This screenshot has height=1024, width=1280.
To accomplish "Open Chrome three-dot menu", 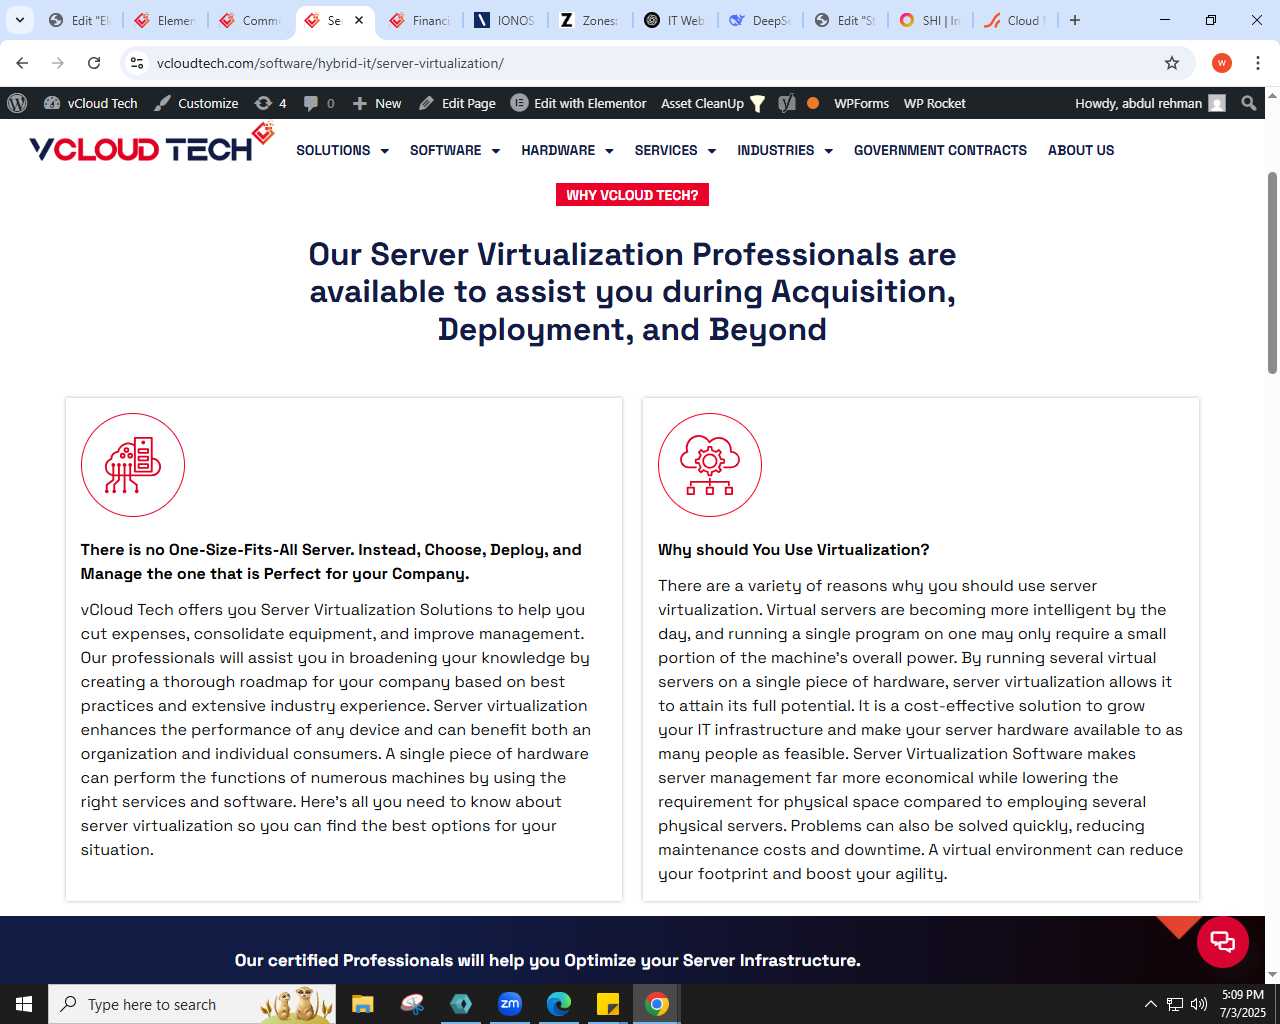I will pyautogui.click(x=1258, y=63).
